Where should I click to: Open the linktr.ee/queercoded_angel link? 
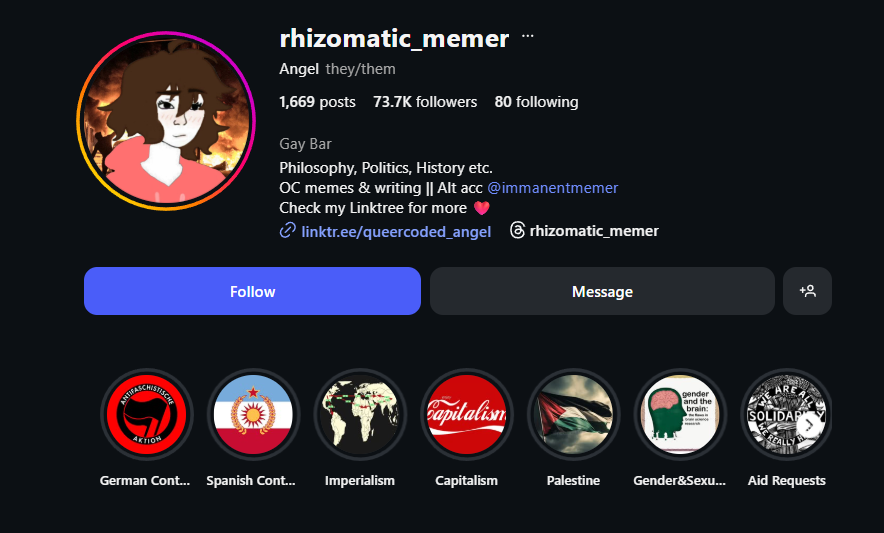(x=396, y=231)
